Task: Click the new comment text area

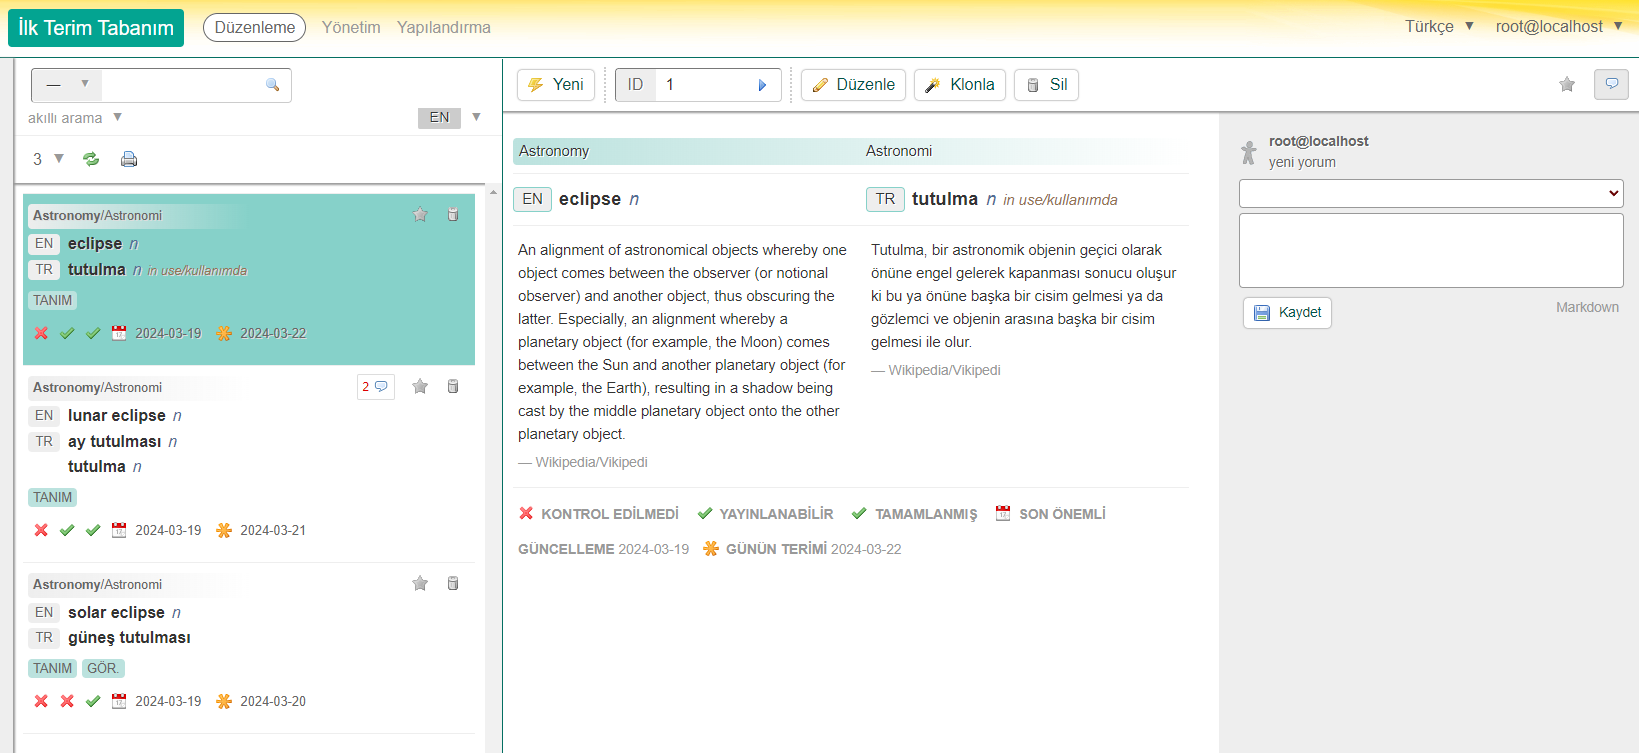Action: (1430, 250)
